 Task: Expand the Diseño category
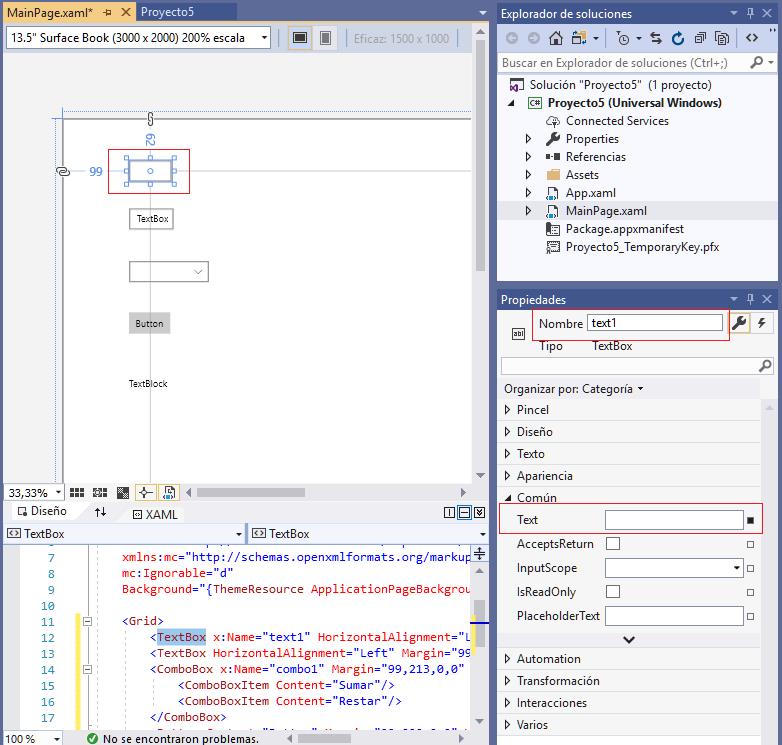click(508, 432)
